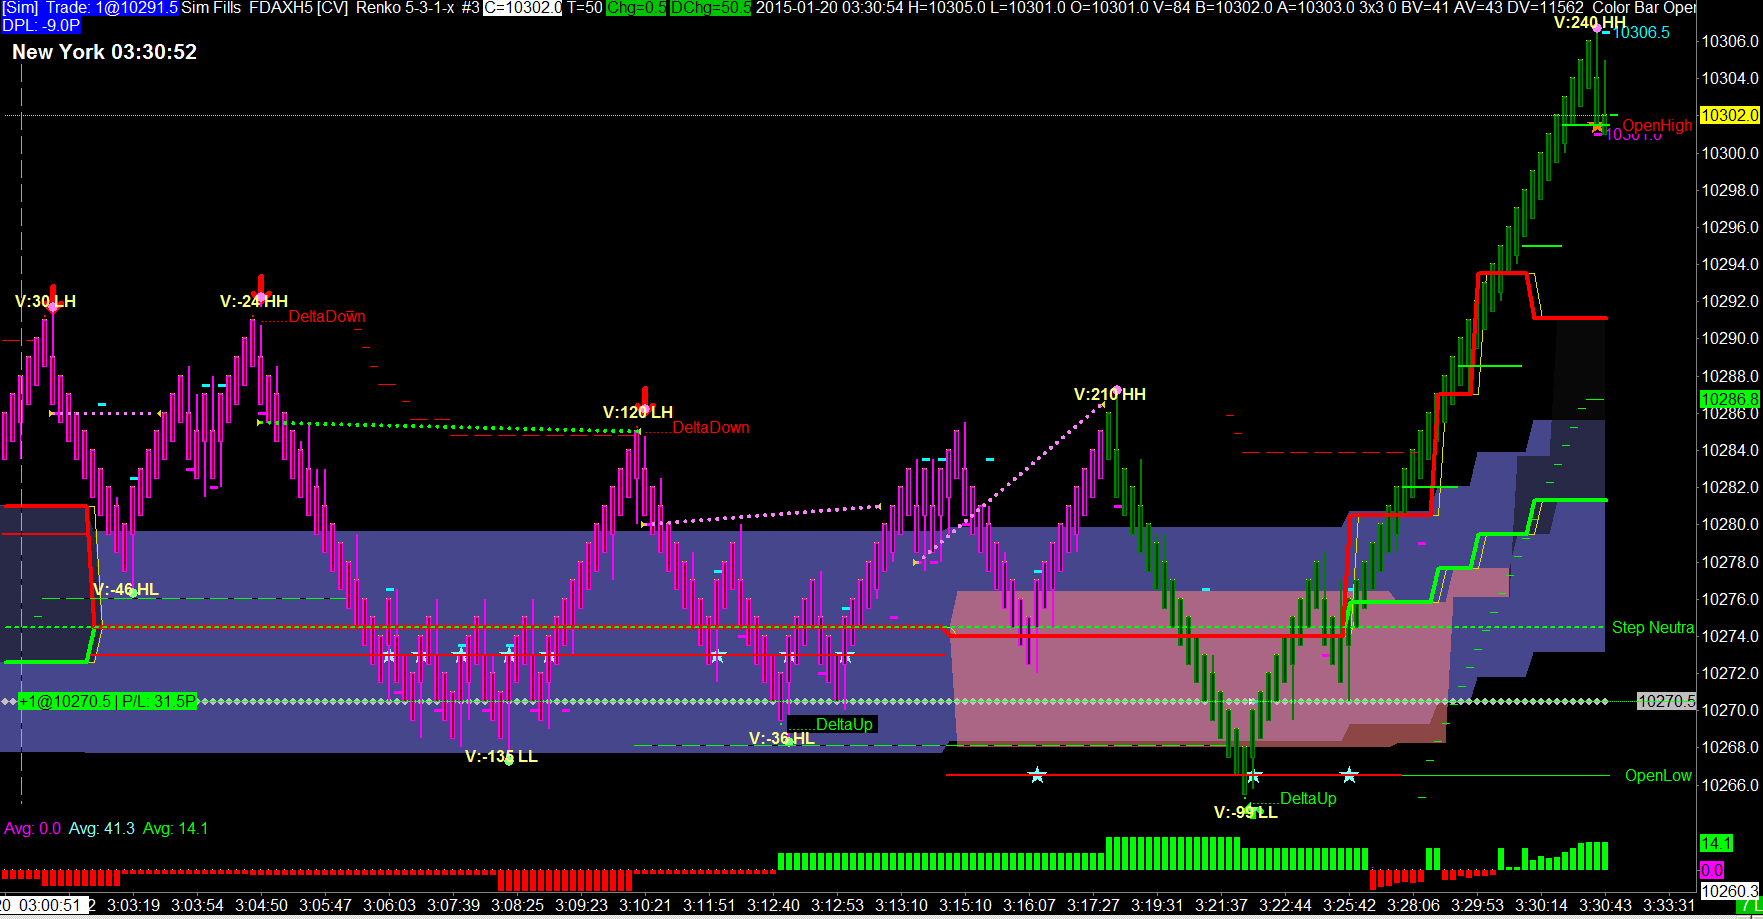Click "Avg: 0.0" in the lower study
Viewport: 1763px width, 919px height.
32,828
